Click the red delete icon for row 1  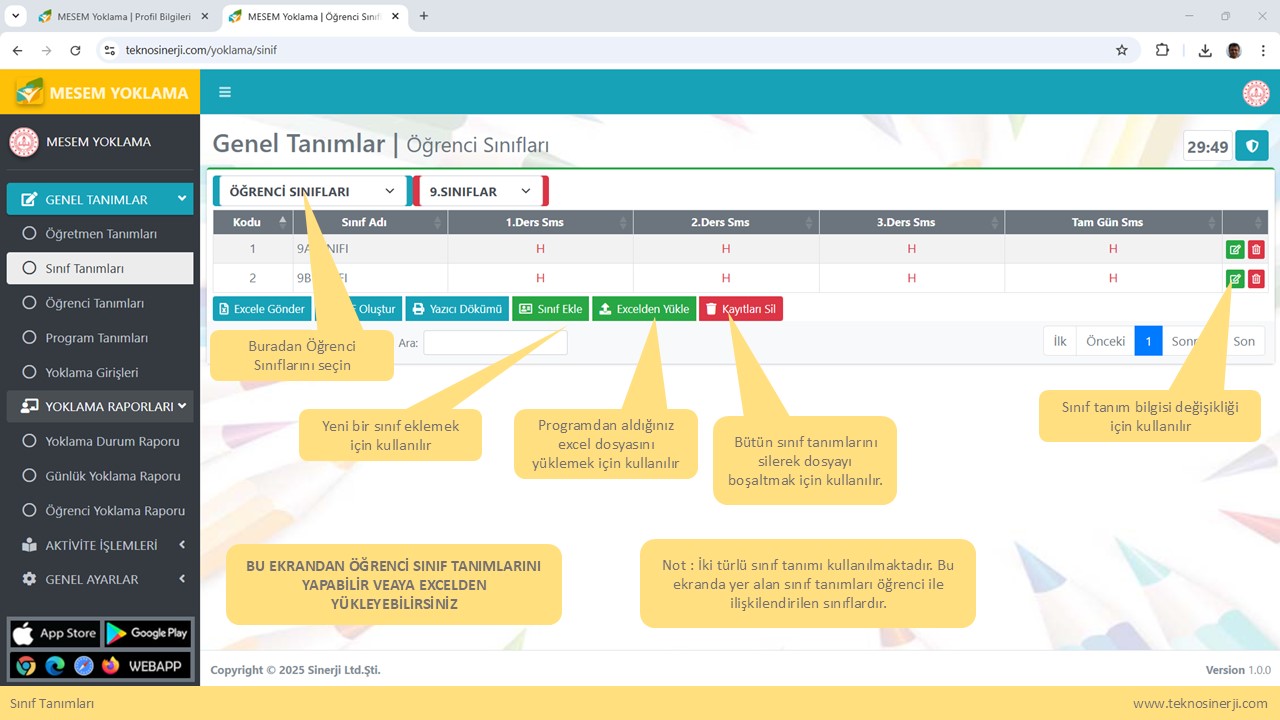pyautogui.click(x=1256, y=250)
